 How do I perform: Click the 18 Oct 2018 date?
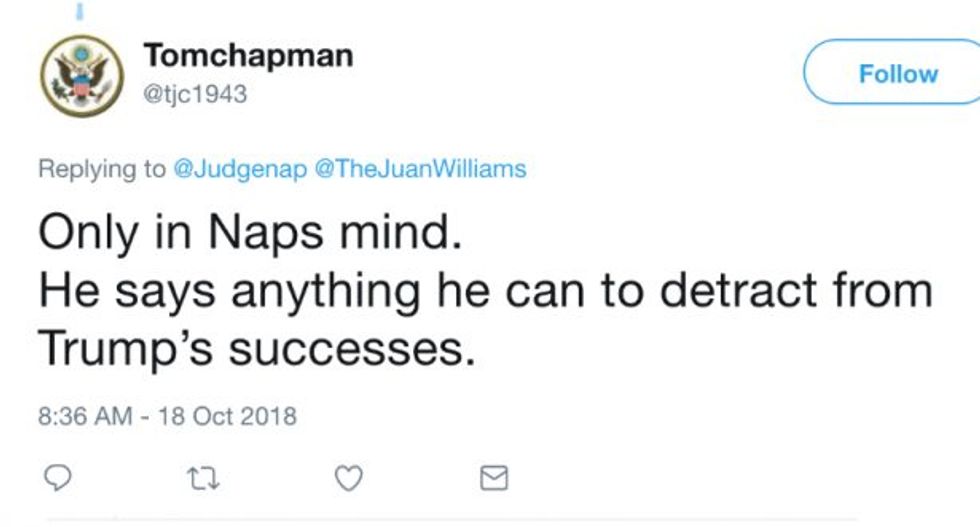(x=228, y=416)
